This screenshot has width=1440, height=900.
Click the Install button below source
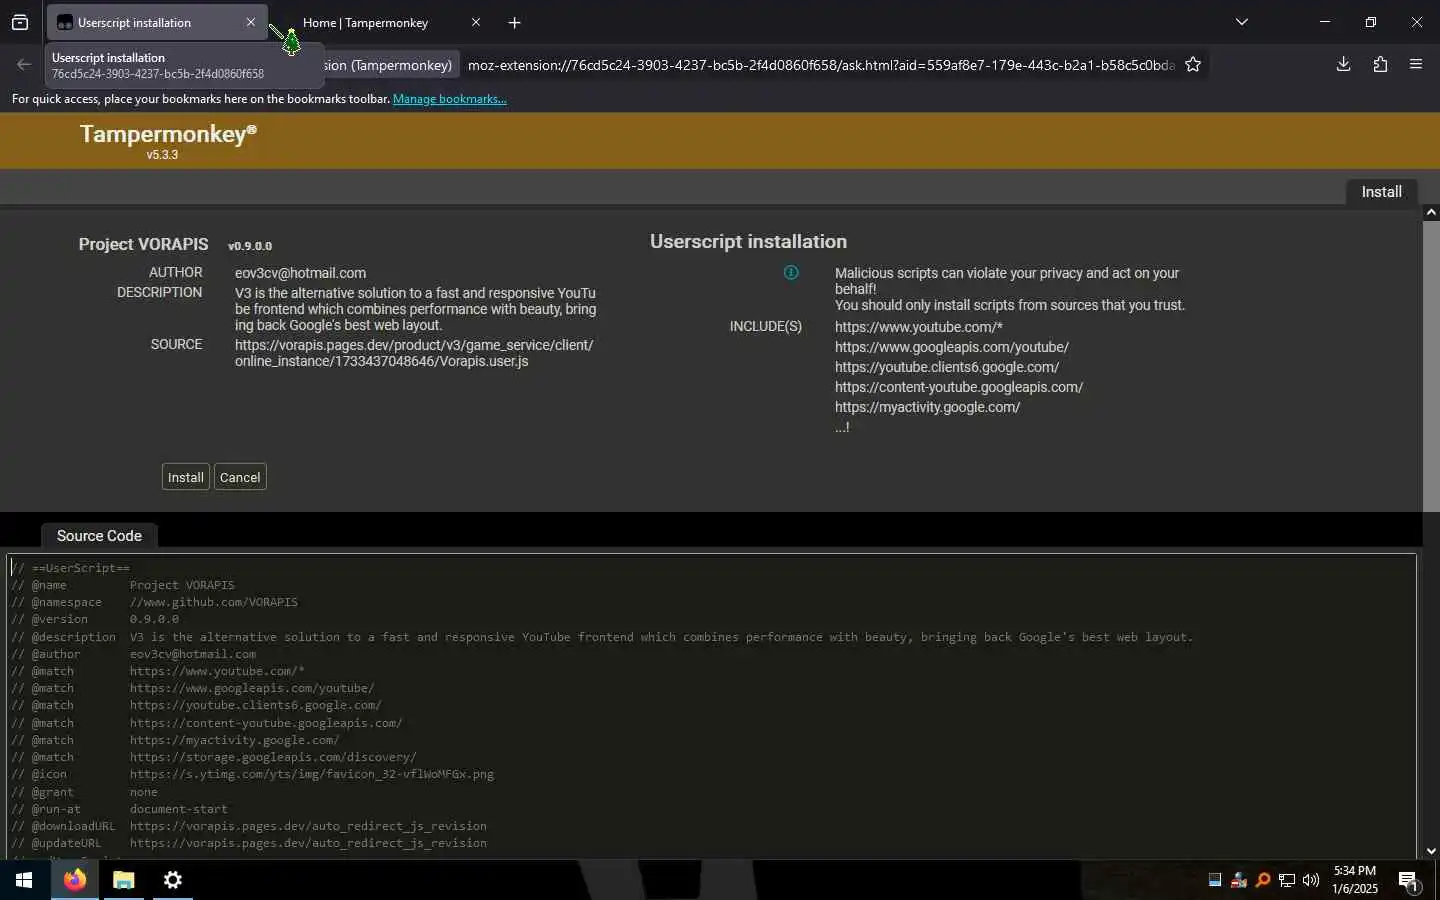[186, 477]
